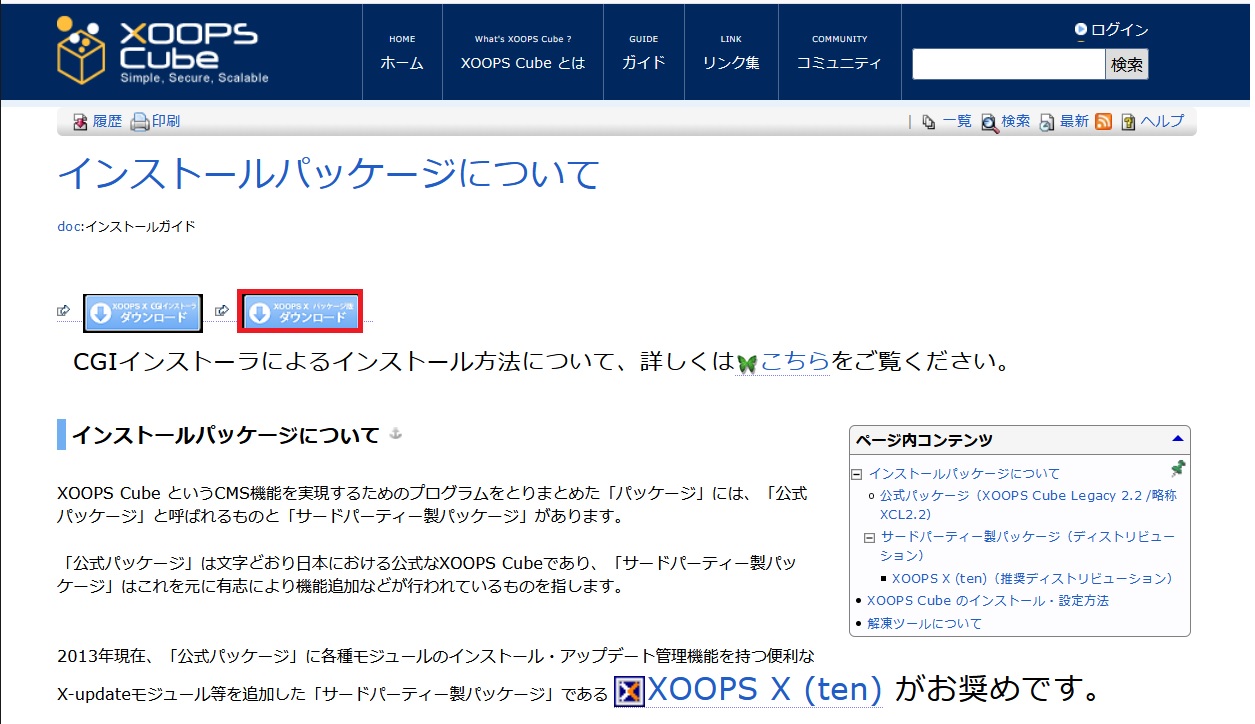The image size is (1255, 724).
Task: Jump to サードパーティー製パッケージ contents entry
Action: click(x=1028, y=546)
